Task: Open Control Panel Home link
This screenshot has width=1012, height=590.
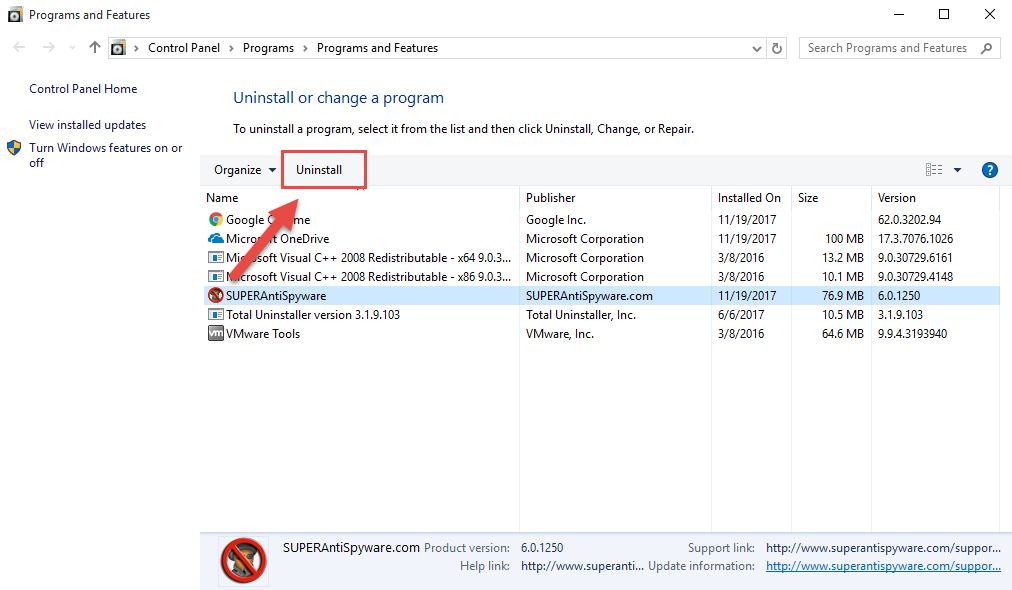Action: [83, 89]
